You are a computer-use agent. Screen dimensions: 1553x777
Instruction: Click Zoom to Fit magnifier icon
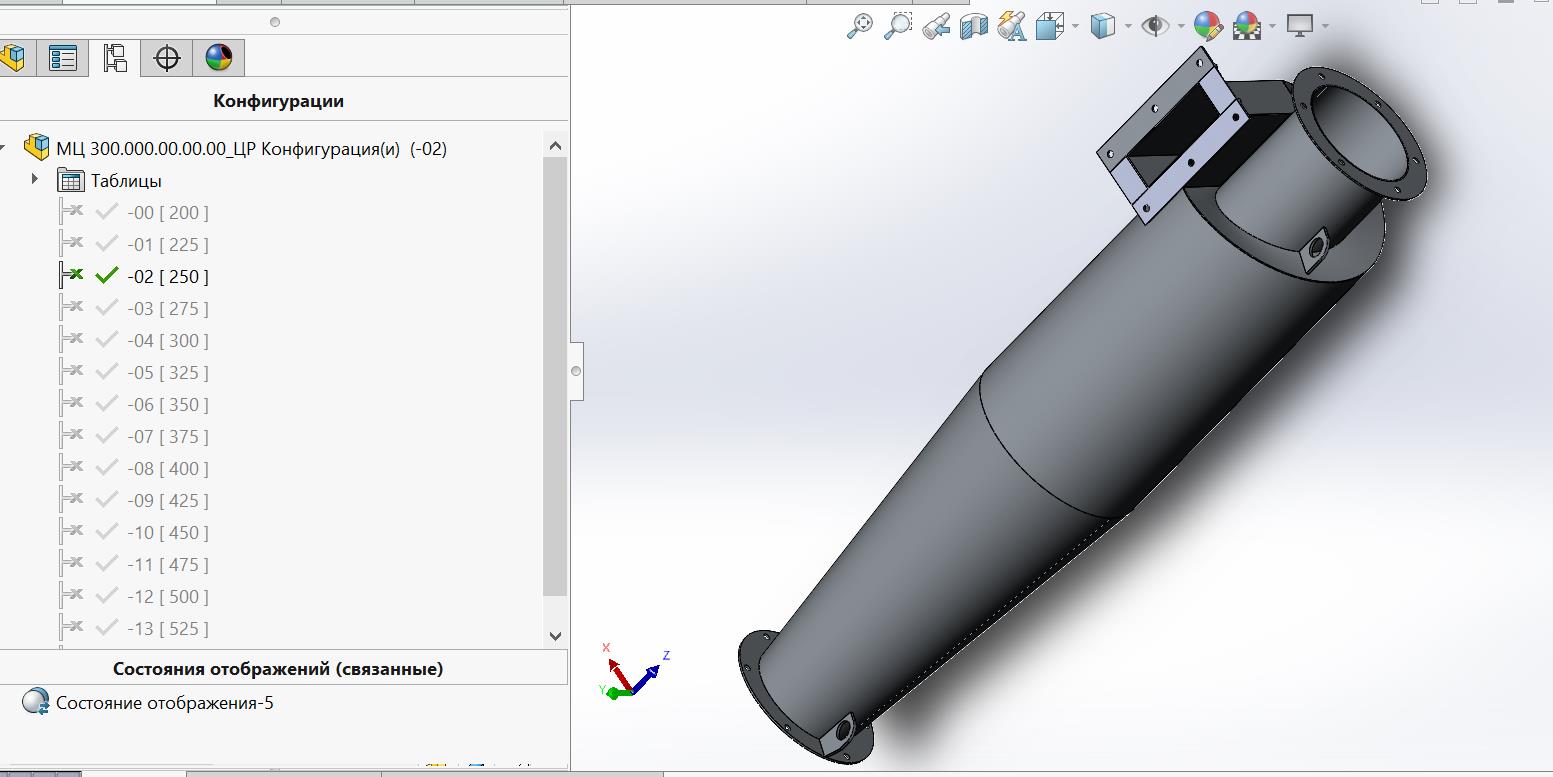[859, 26]
